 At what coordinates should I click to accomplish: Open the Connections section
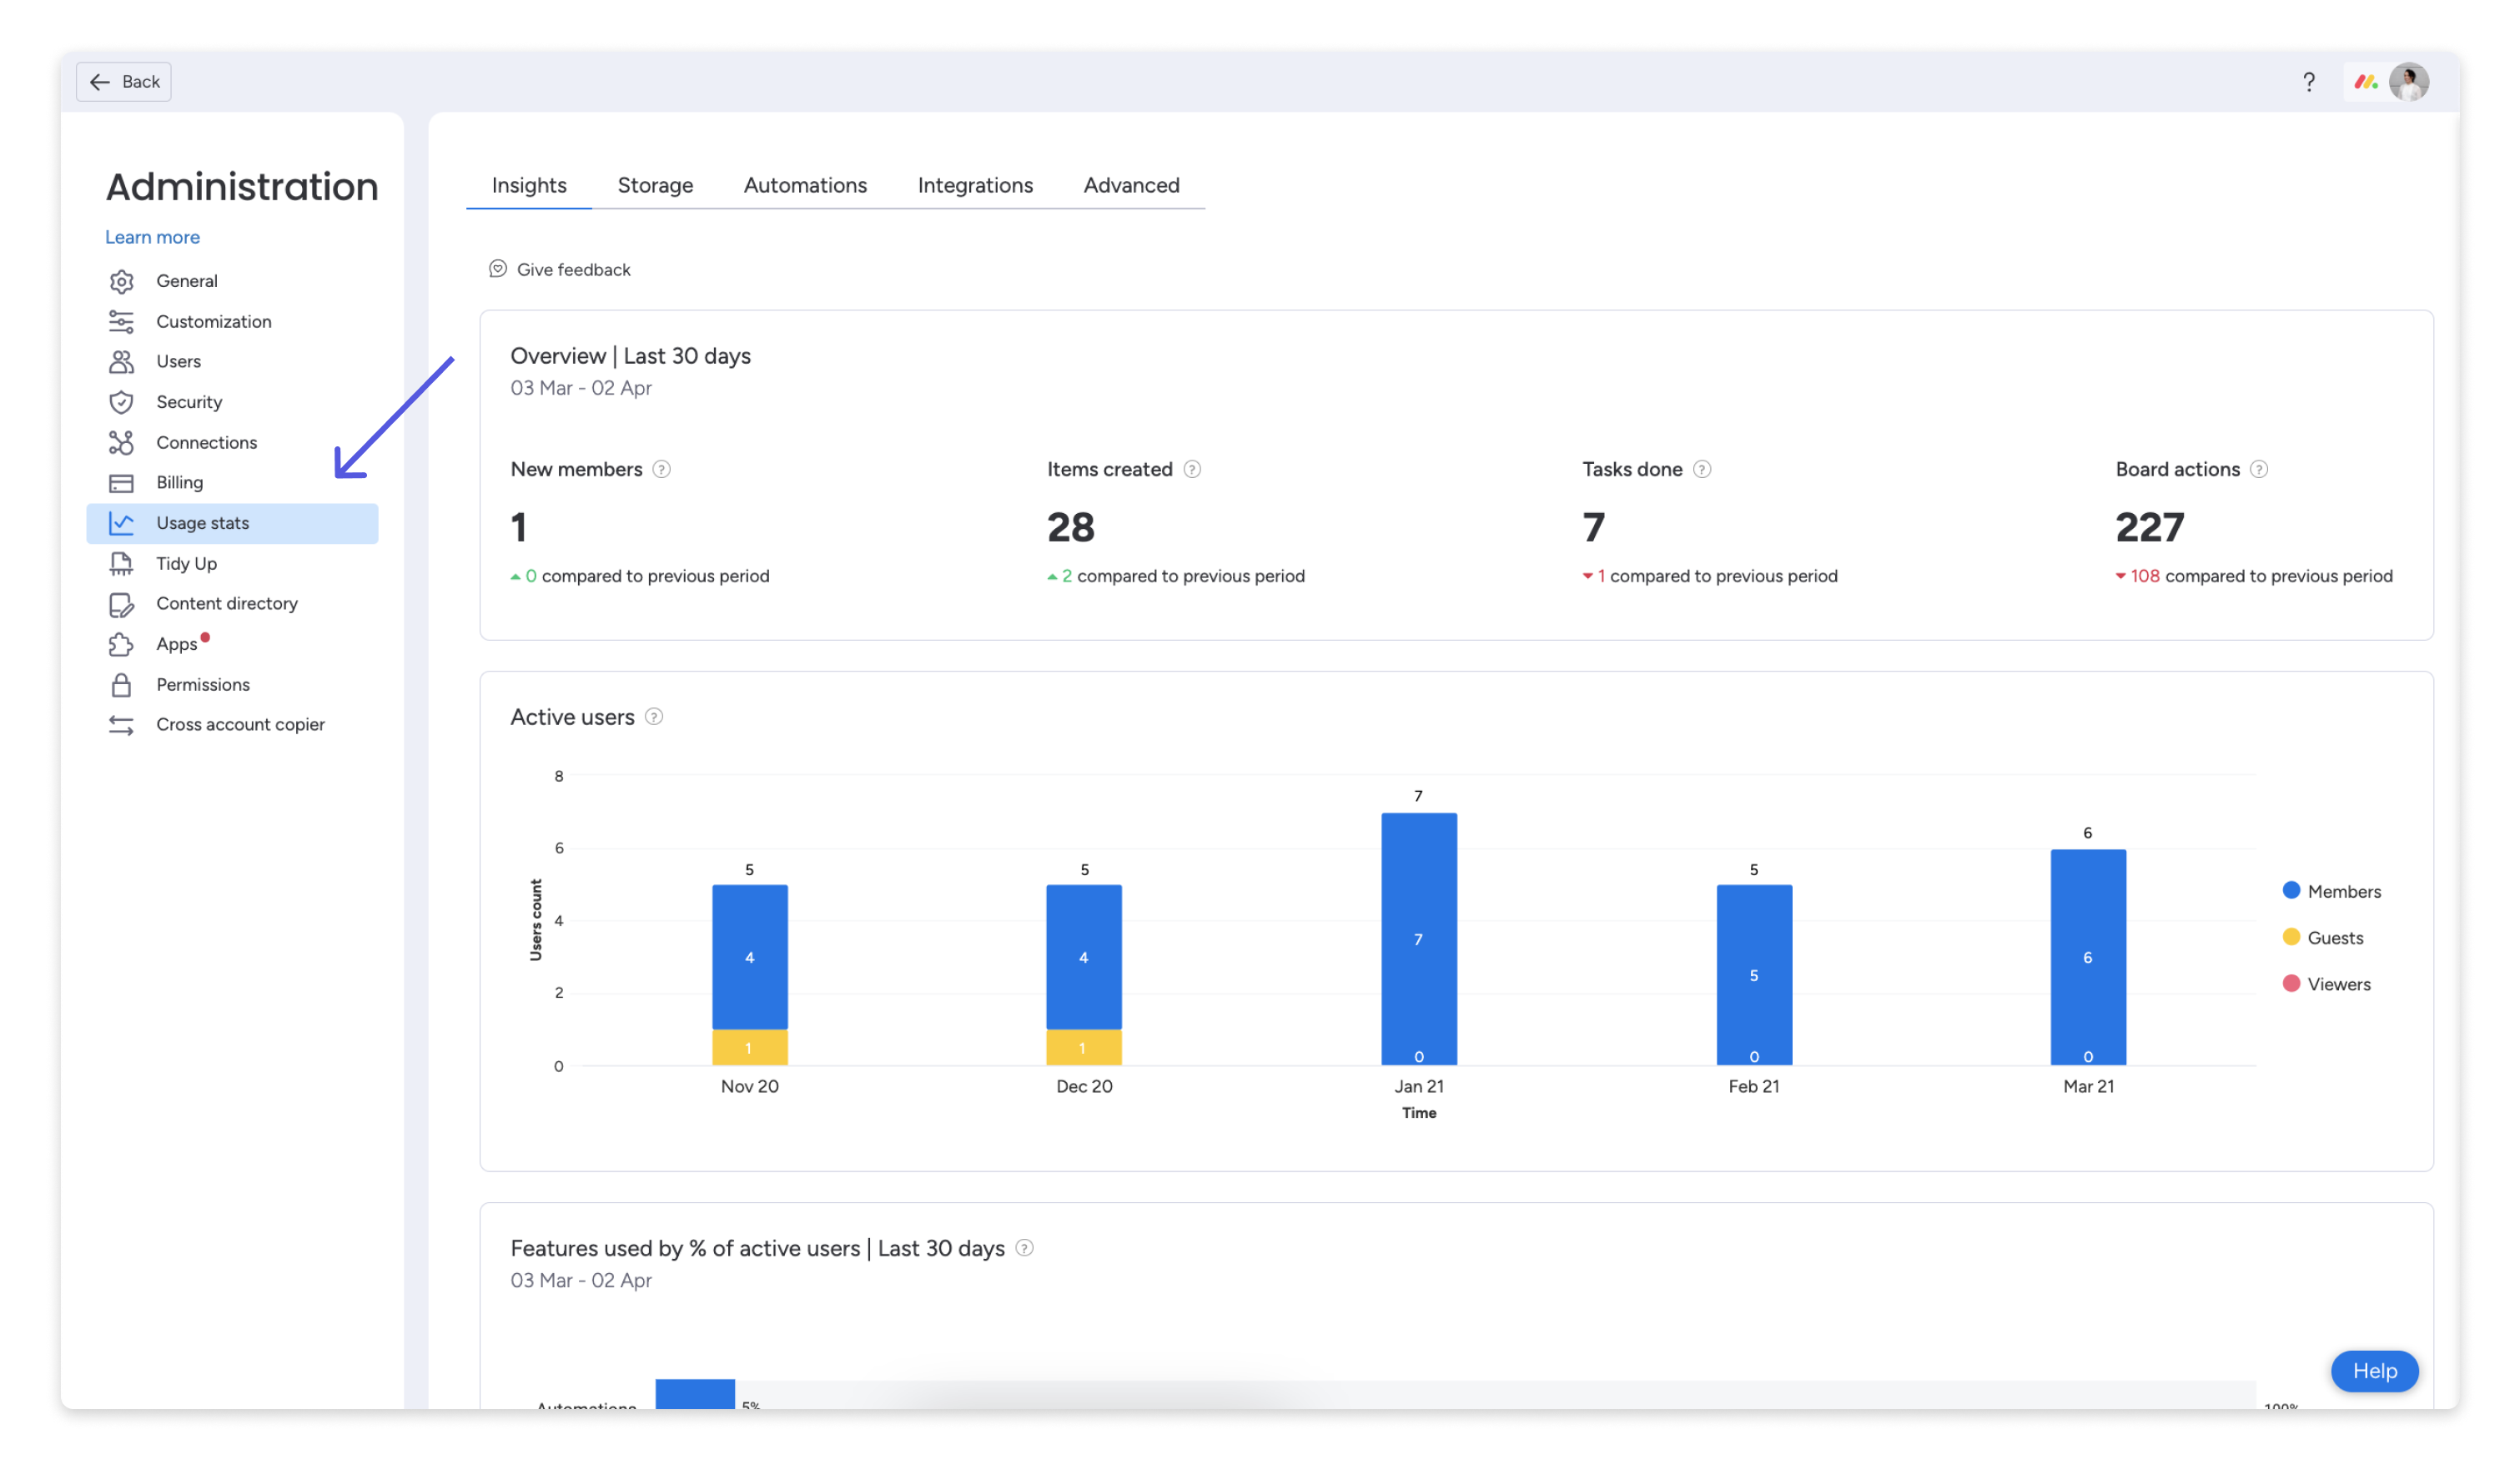(x=206, y=442)
